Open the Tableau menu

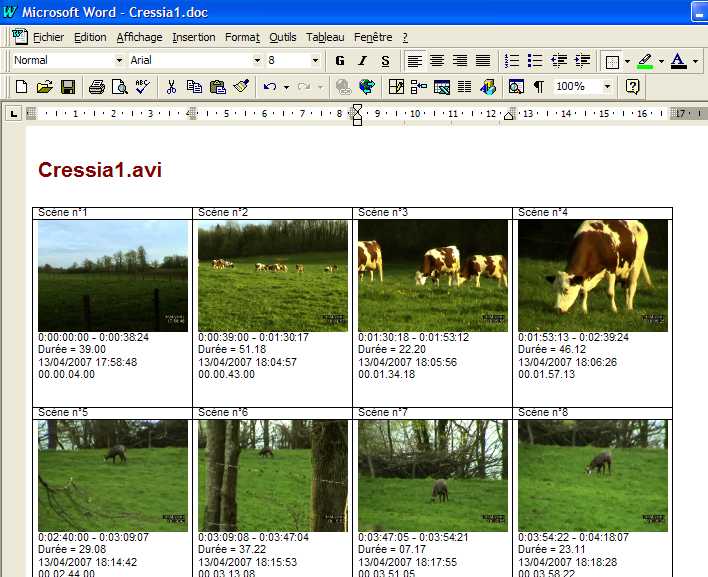[x=325, y=37]
